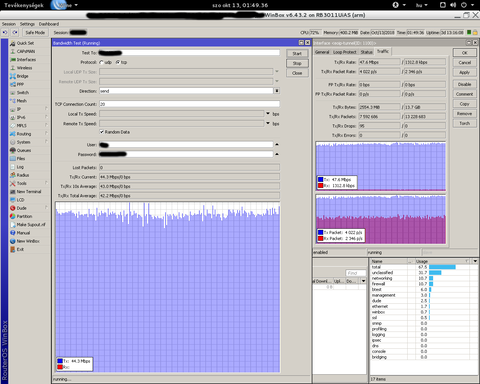Select the tcp protocol radio button
The height and width of the screenshot is (384, 480).
(118, 62)
